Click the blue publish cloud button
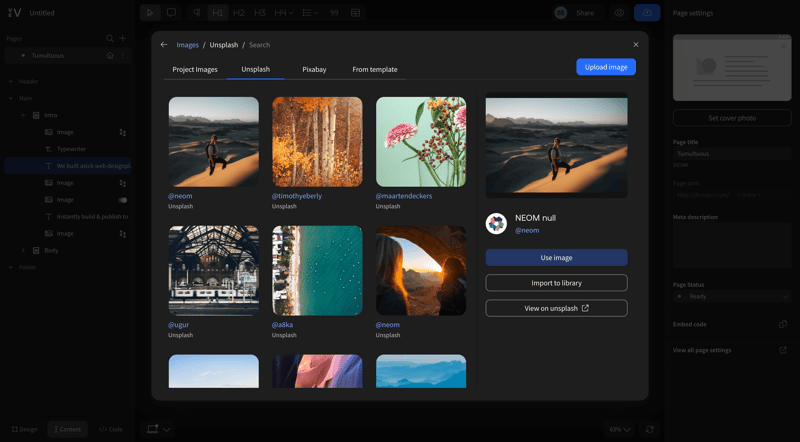800x442 pixels. [x=647, y=13]
